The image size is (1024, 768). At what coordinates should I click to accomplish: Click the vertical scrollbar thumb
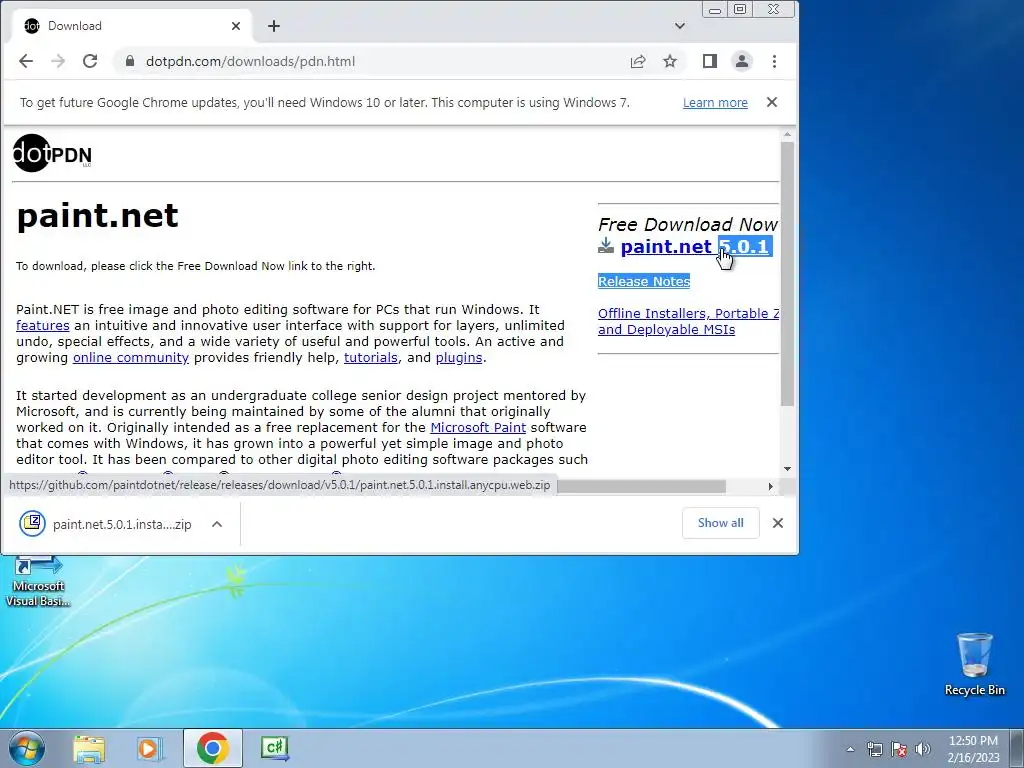pyautogui.click(x=788, y=273)
